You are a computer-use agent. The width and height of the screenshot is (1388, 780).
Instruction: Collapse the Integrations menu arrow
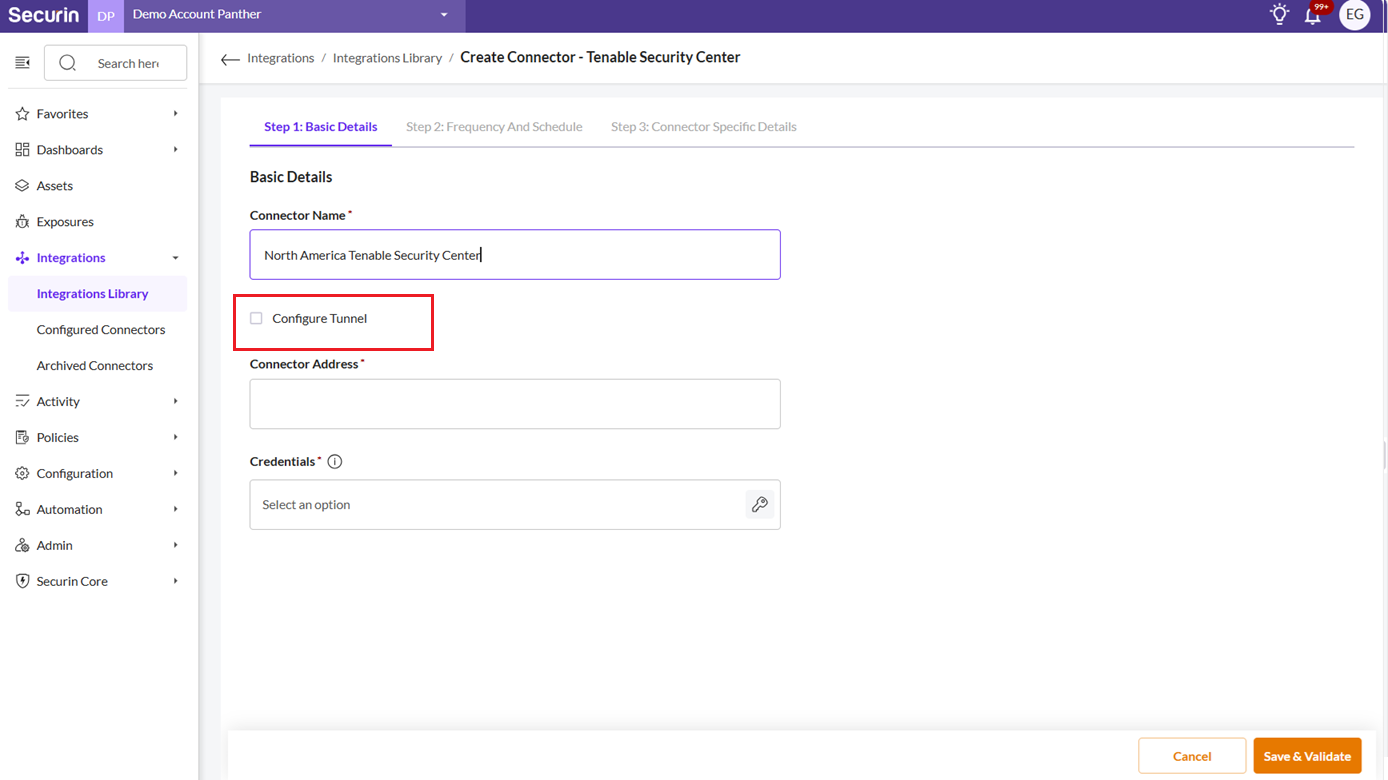(x=175, y=258)
